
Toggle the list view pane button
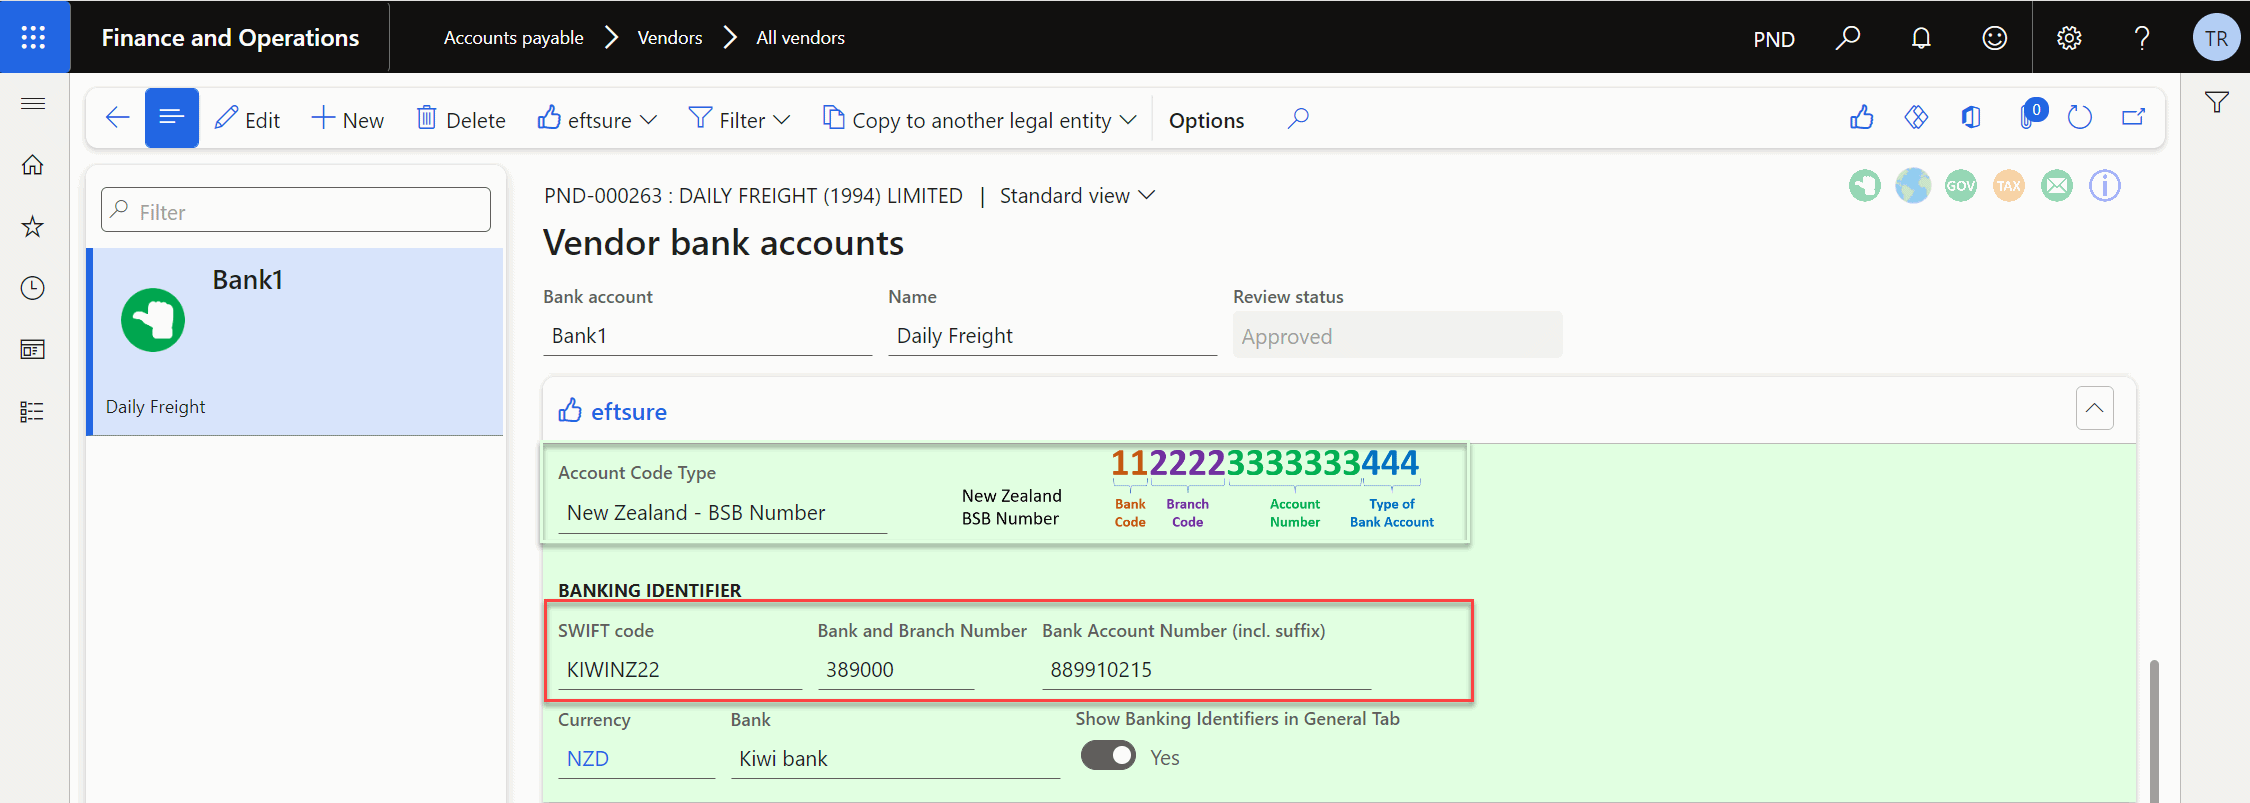(172, 118)
